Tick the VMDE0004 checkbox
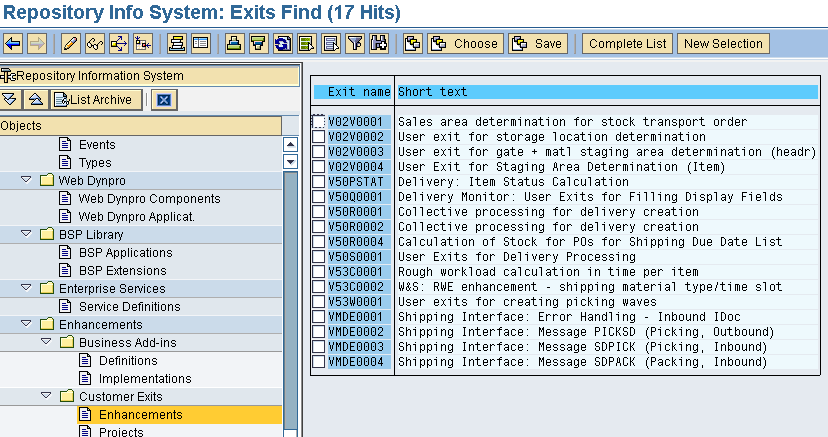The image size is (828, 437). coord(318,362)
